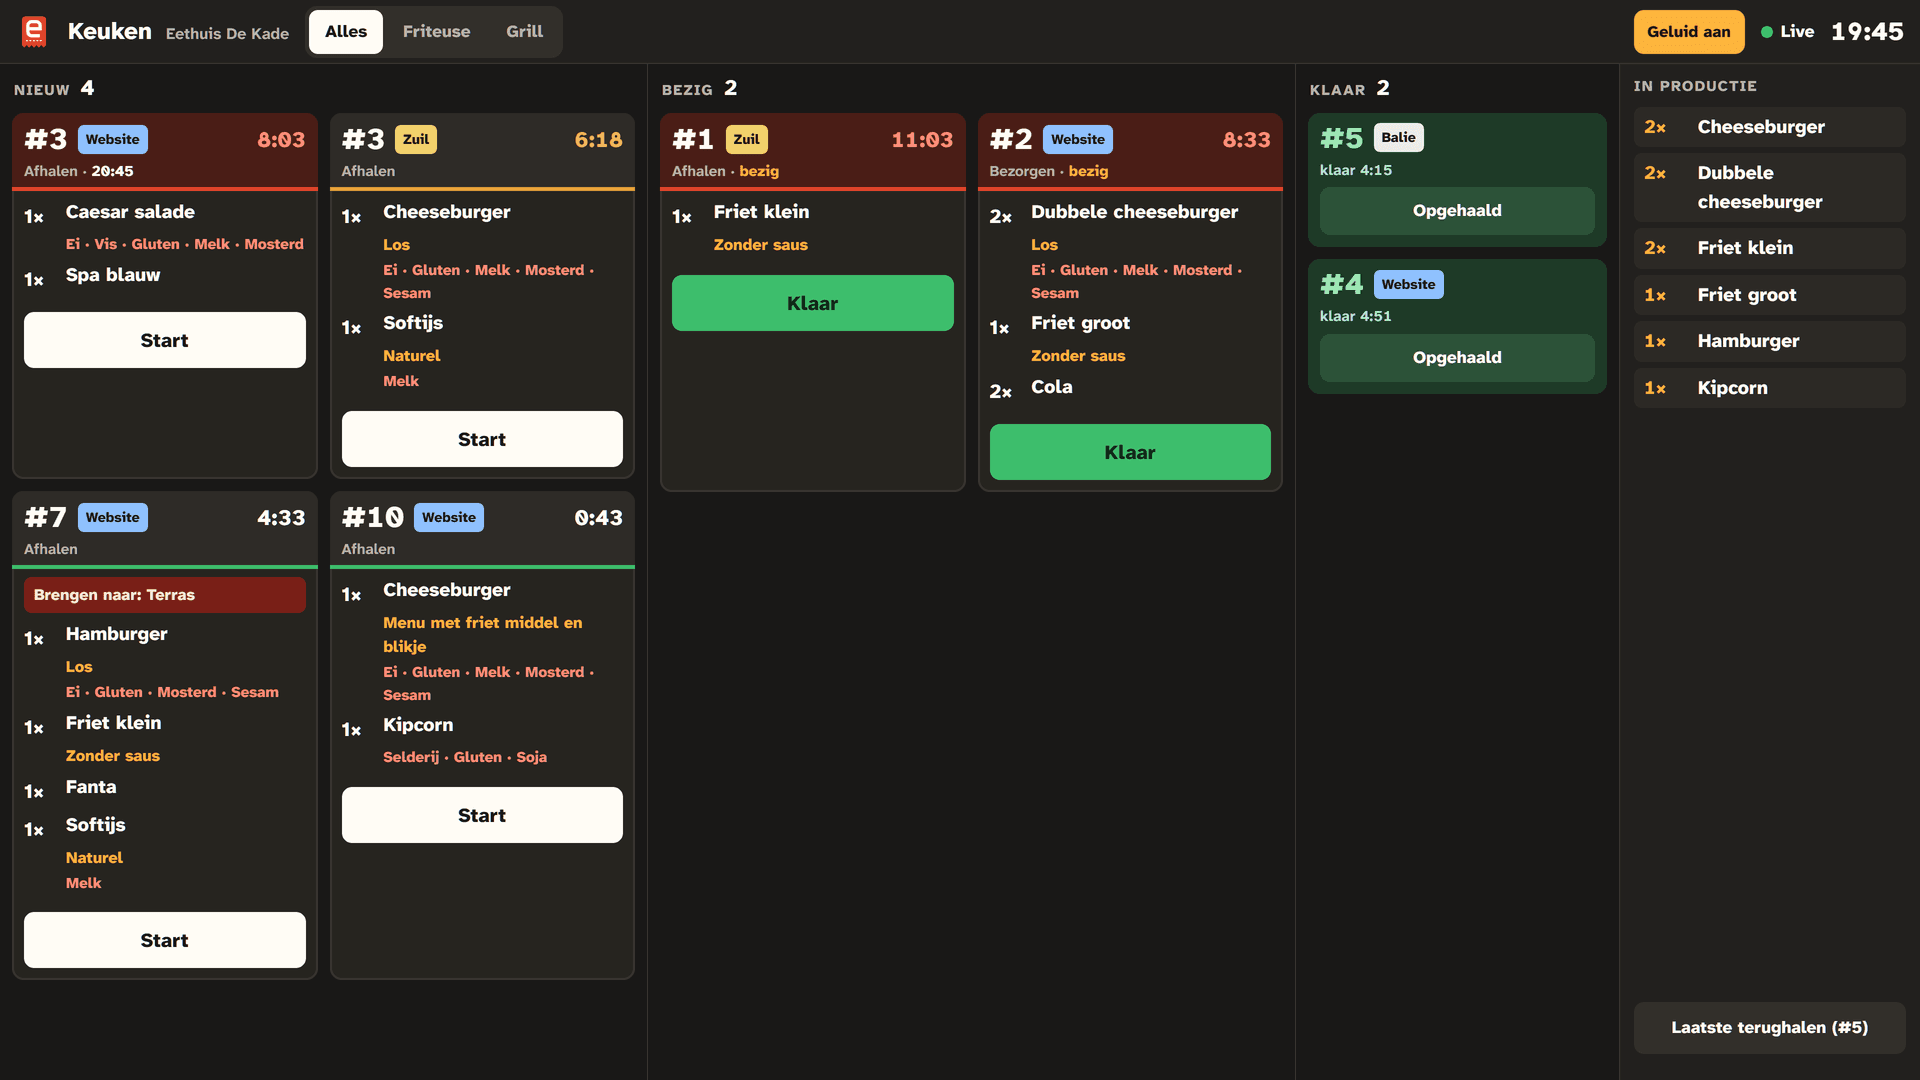Click Kipcorn row in In Productie
1920x1080 pixels.
(1769, 388)
